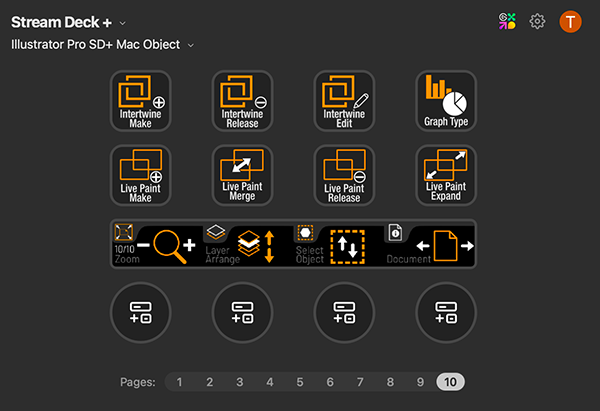Assign action to the first dial
This screenshot has height=411, width=600.
(140, 313)
